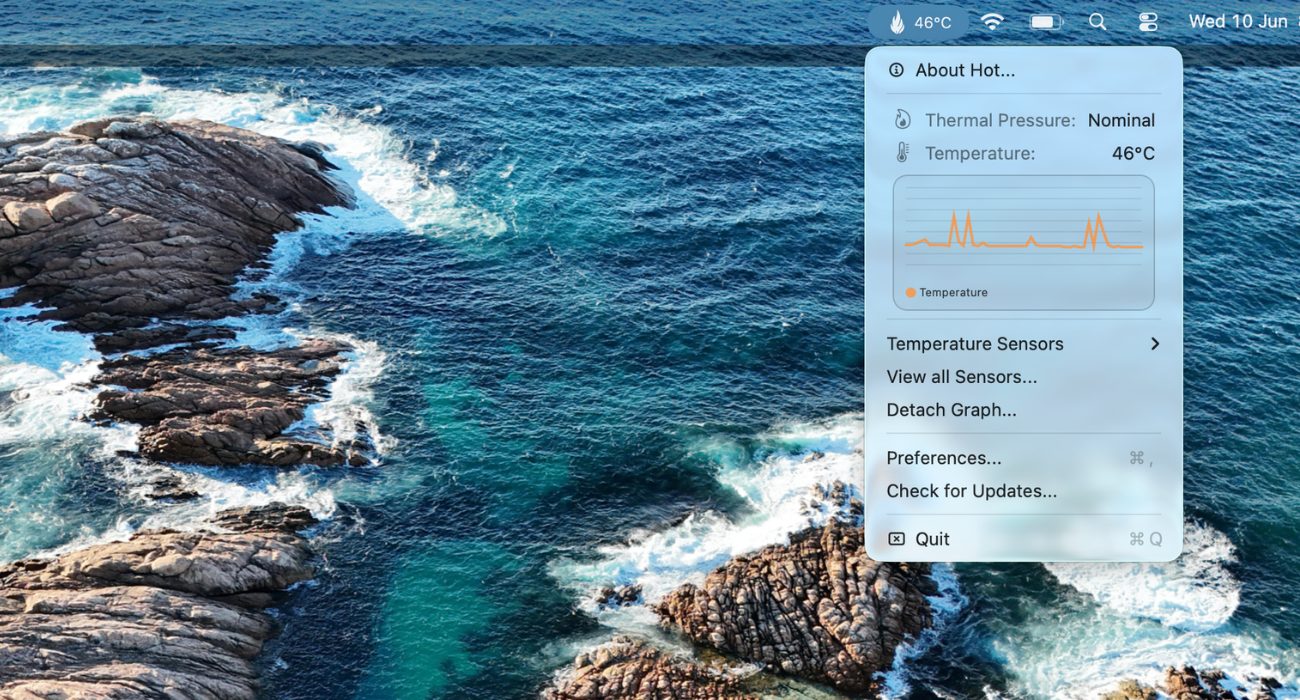Open Preferences...
The height and width of the screenshot is (700, 1300).
pyautogui.click(x=1024, y=458)
